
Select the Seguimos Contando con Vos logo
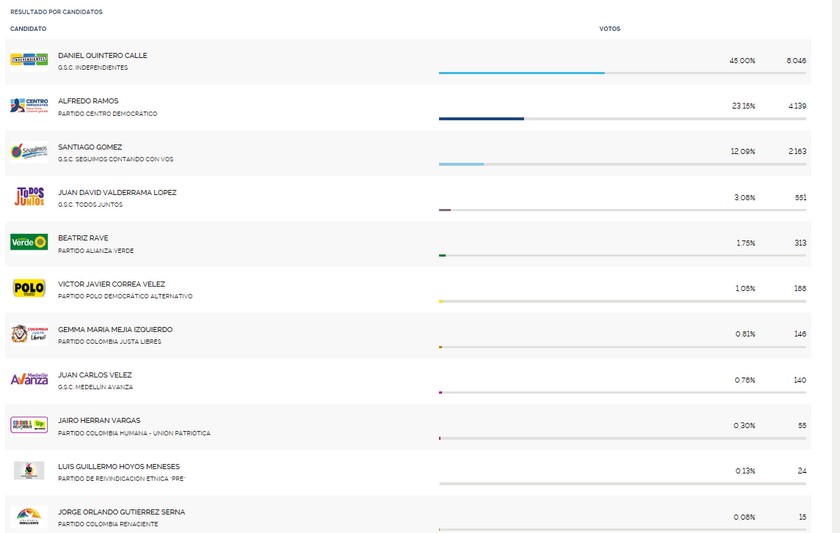click(x=28, y=151)
